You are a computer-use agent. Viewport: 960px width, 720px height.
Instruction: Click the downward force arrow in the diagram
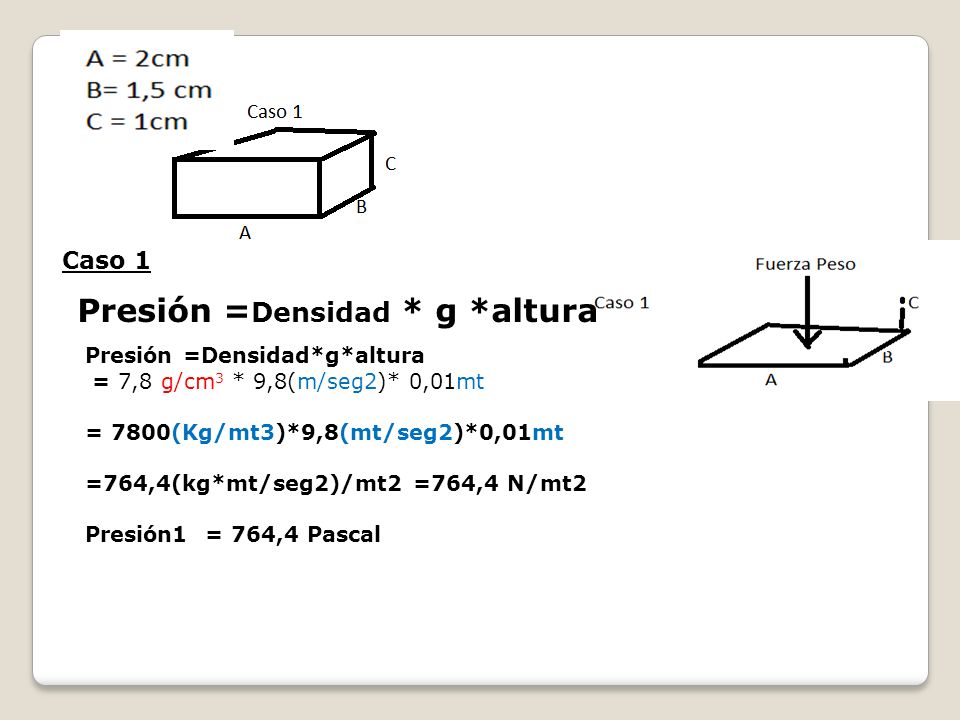pos(808,312)
